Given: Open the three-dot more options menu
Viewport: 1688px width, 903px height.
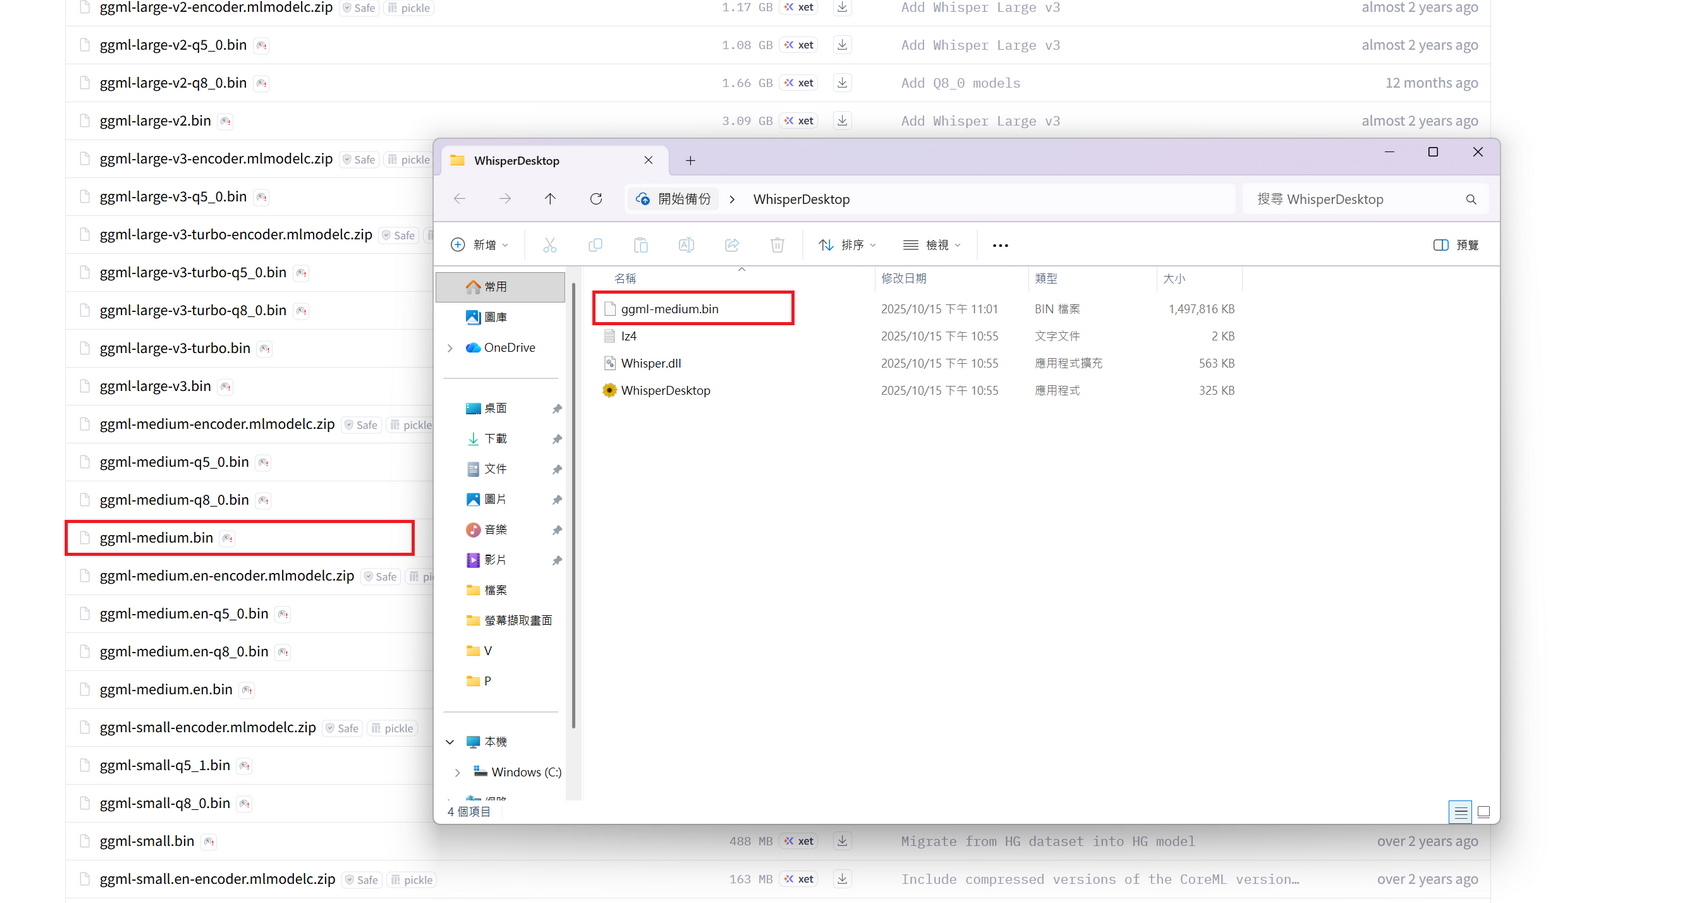Looking at the screenshot, I should (1000, 245).
